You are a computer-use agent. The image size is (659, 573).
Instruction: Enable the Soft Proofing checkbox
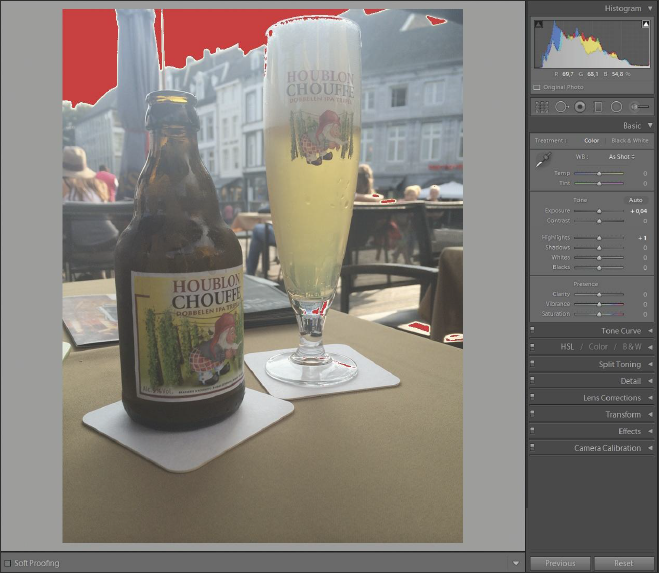[7, 563]
